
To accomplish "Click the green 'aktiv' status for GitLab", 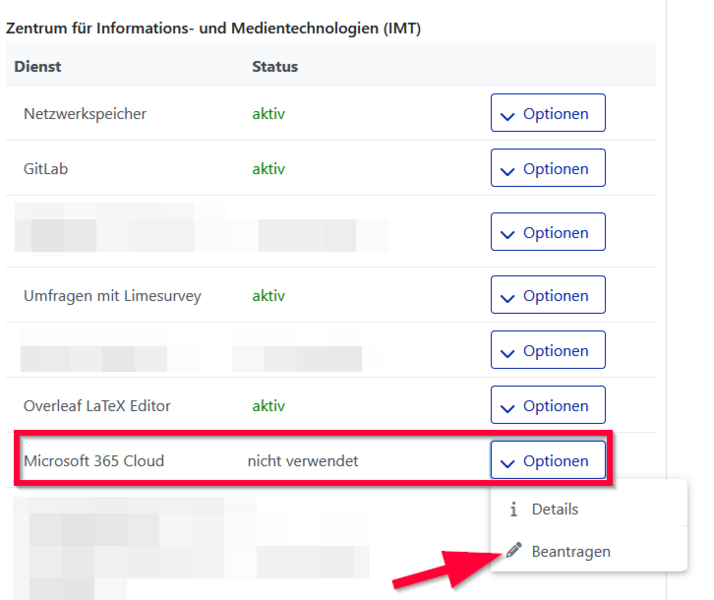I will point(268,169).
